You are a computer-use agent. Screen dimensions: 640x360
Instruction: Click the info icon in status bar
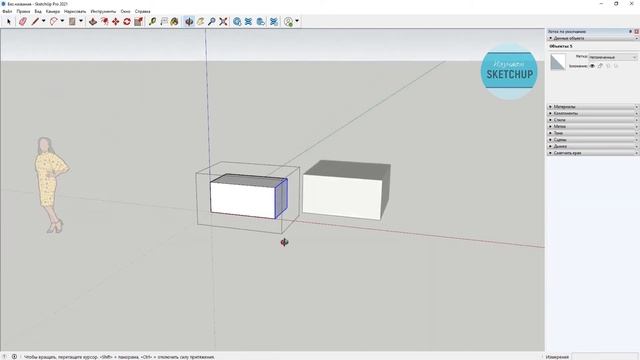14,357
